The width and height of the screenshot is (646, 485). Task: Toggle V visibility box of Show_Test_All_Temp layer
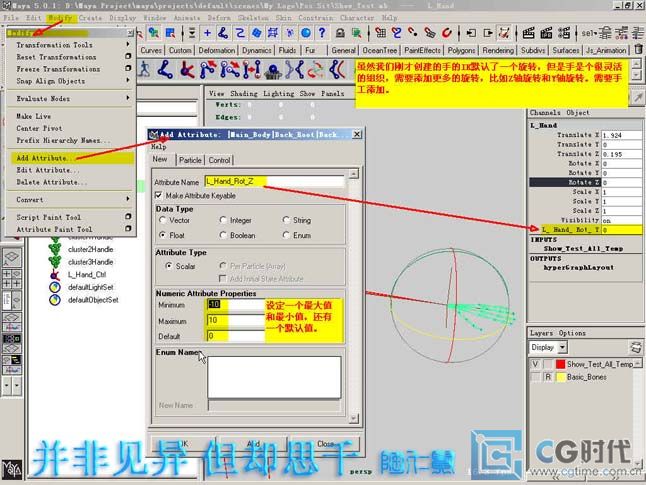click(x=535, y=364)
